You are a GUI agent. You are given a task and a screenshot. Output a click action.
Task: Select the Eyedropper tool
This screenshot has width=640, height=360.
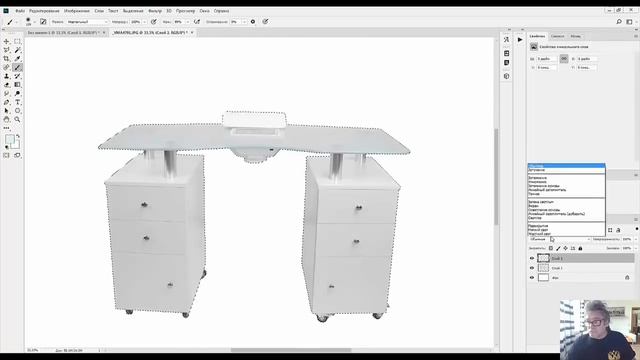(x=17, y=59)
